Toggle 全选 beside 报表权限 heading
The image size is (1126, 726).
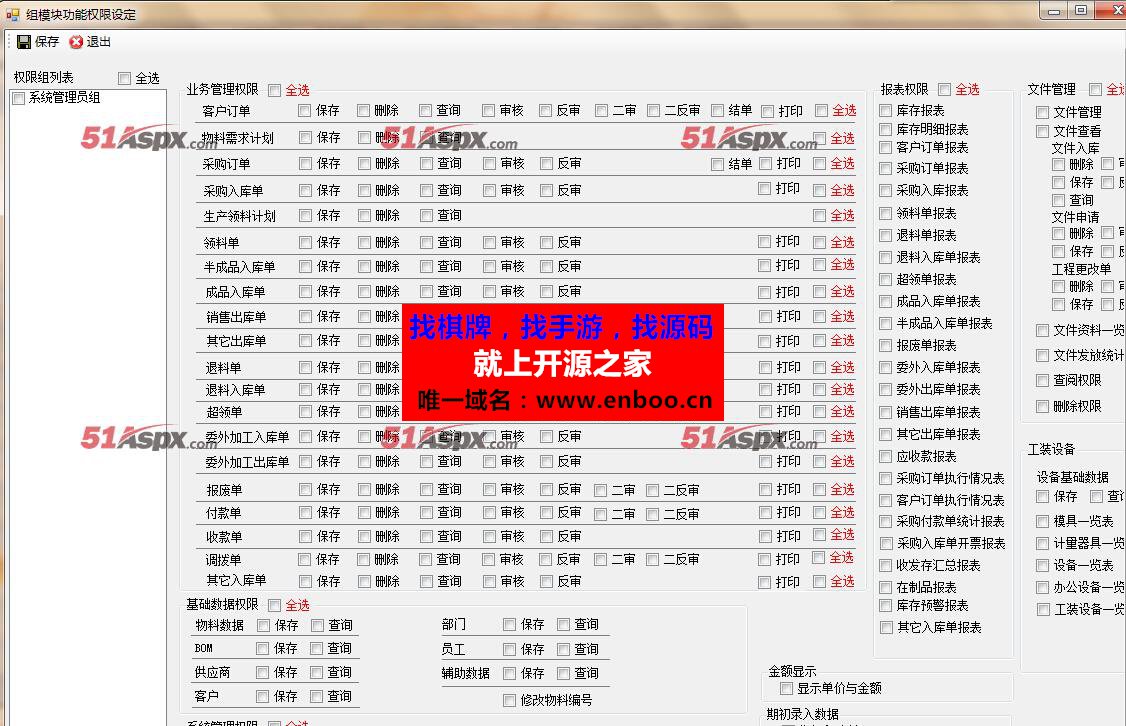point(945,90)
